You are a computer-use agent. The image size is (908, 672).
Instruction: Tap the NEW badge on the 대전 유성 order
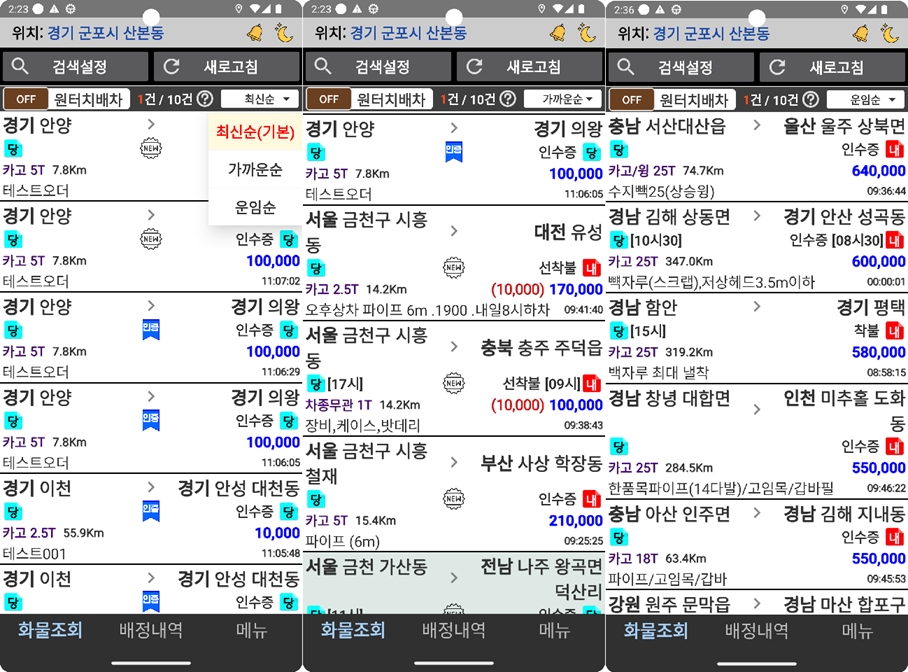point(453,267)
